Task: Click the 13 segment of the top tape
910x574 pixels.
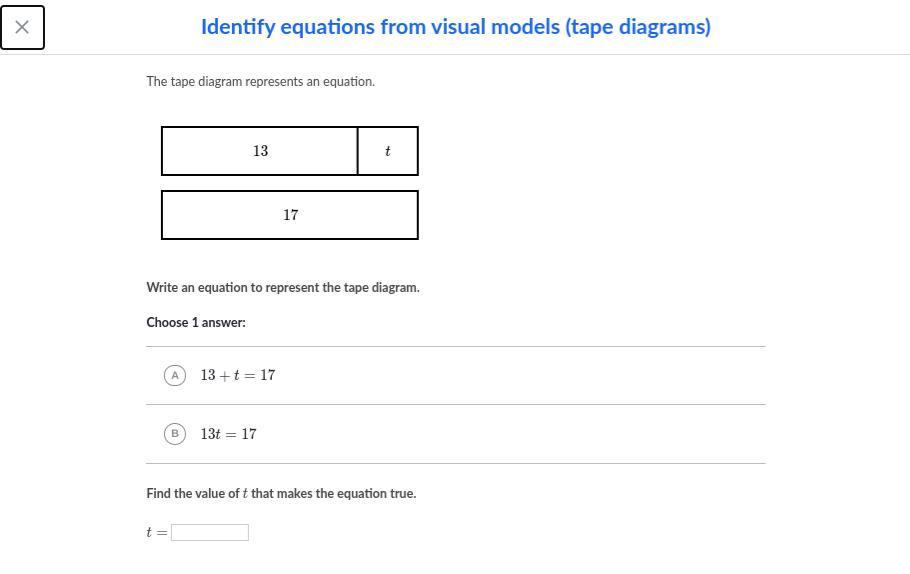Action: tap(260, 151)
